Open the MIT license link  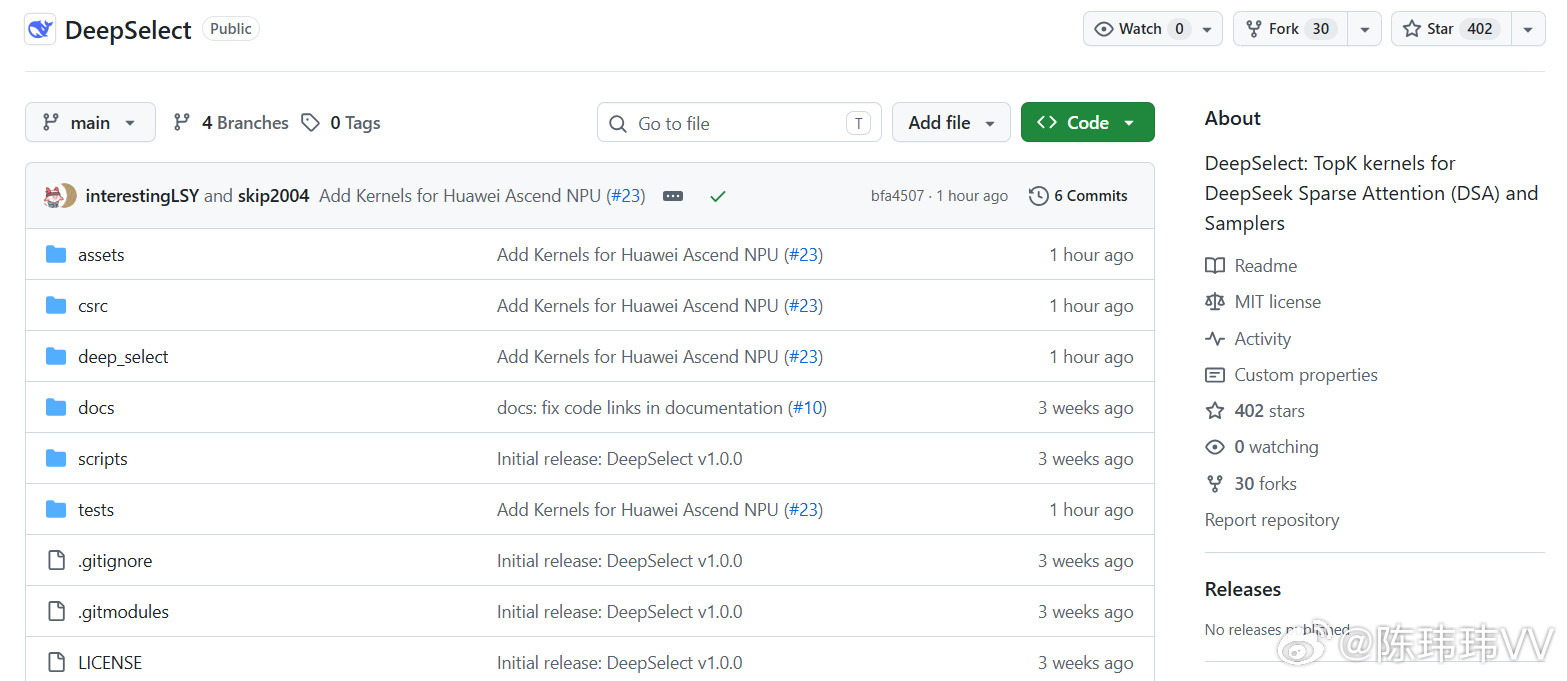1278,302
